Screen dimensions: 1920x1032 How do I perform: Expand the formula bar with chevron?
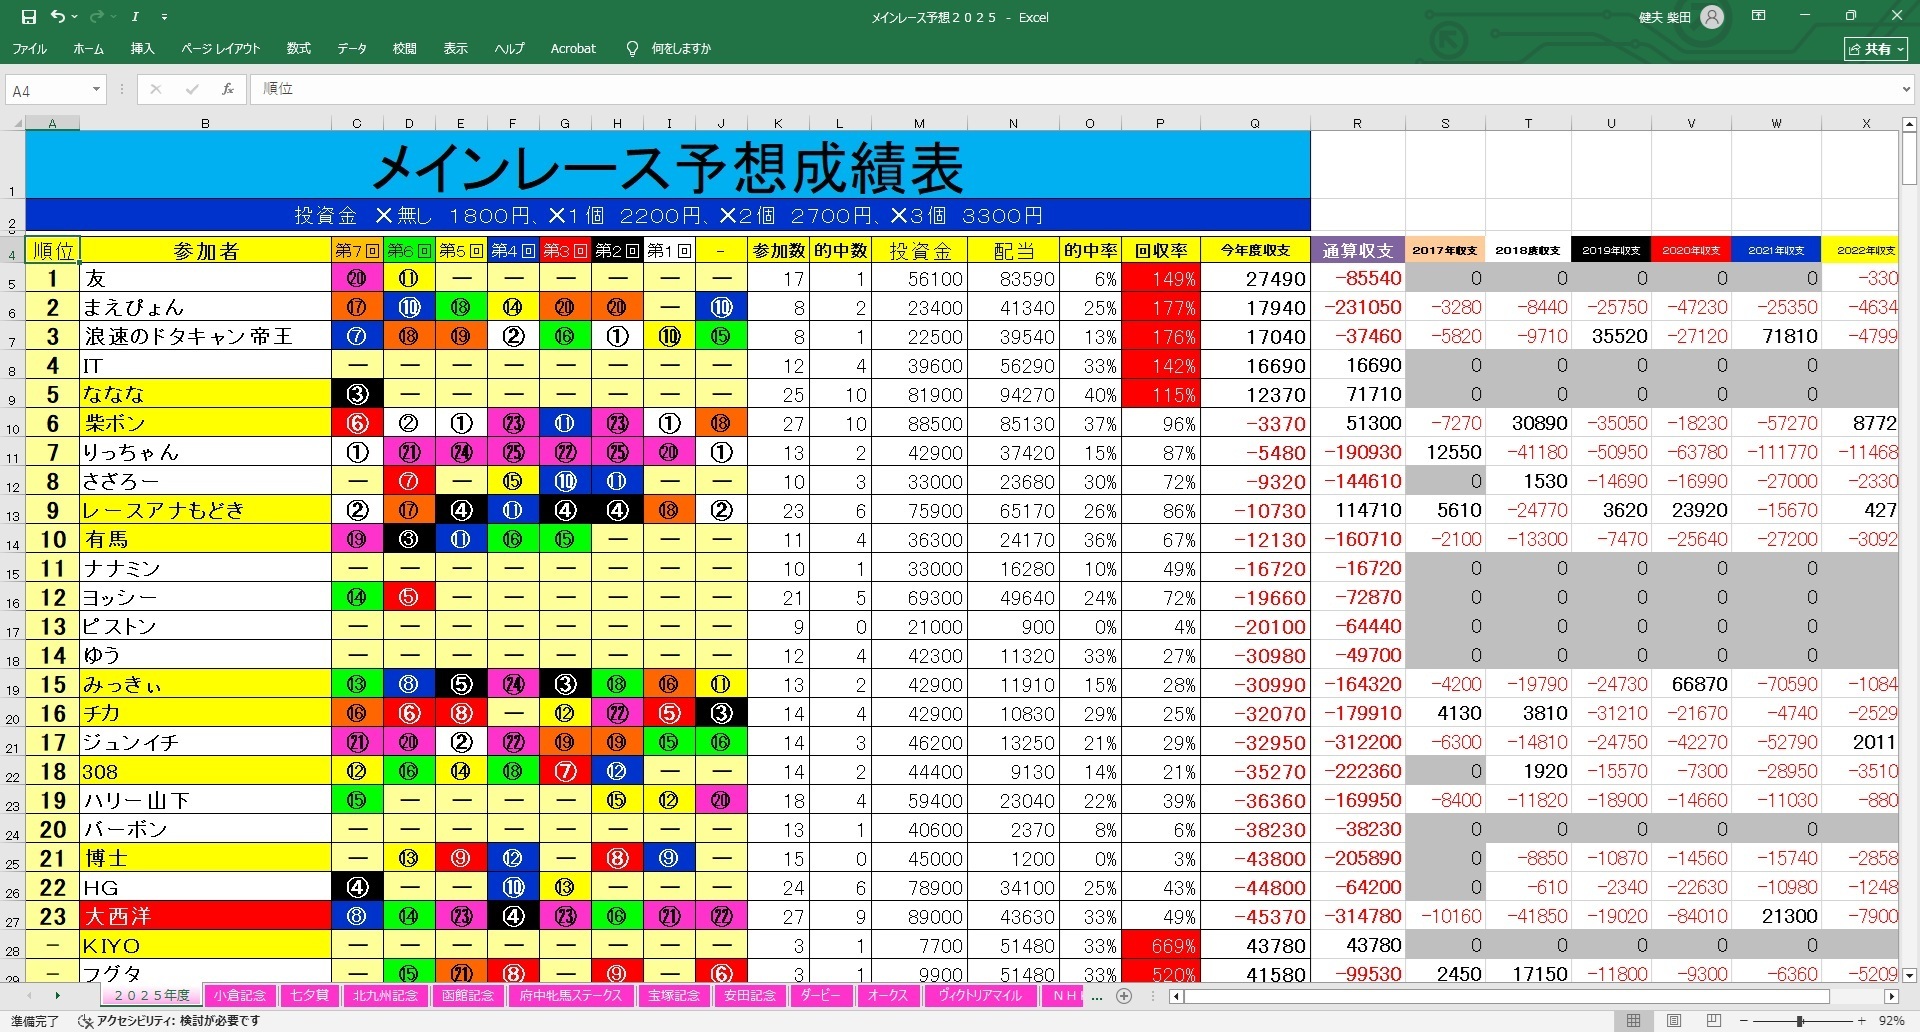click(1905, 90)
